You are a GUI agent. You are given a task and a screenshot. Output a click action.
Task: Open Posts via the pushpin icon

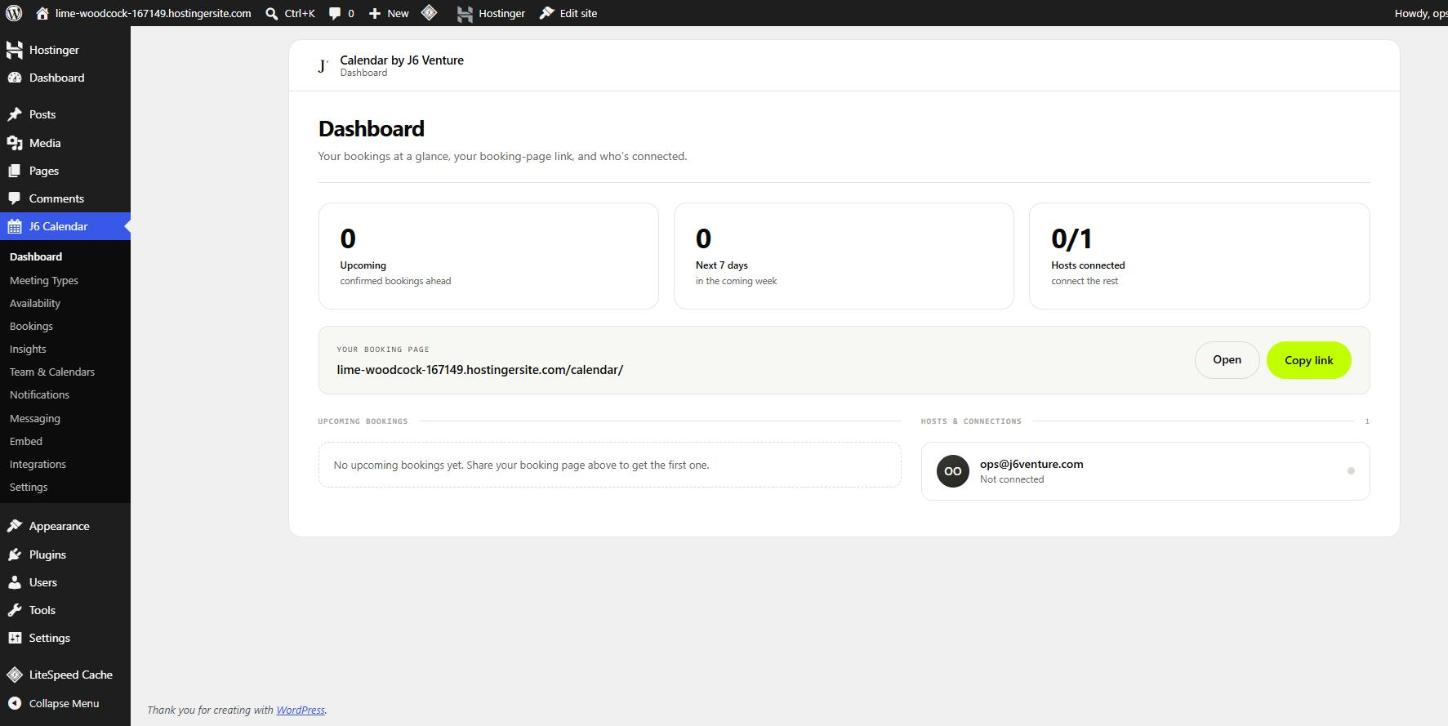15,115
